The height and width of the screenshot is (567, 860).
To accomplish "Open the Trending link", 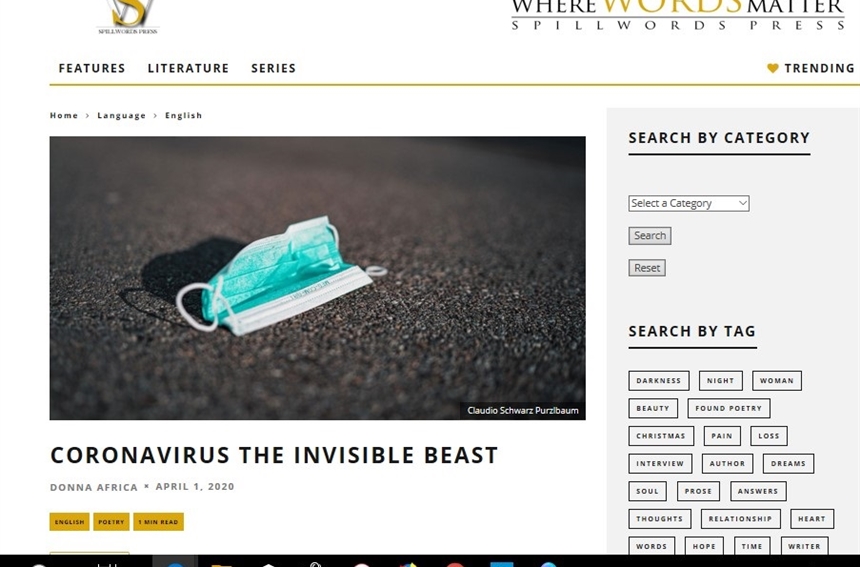I will [x=819, y=69].
